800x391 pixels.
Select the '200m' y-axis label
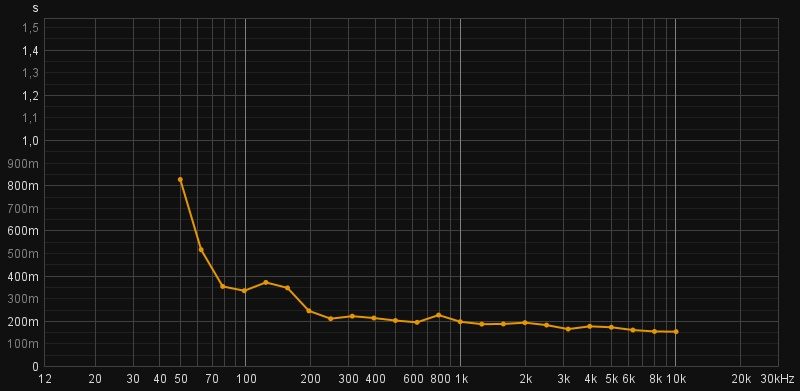tap(23, 322)
